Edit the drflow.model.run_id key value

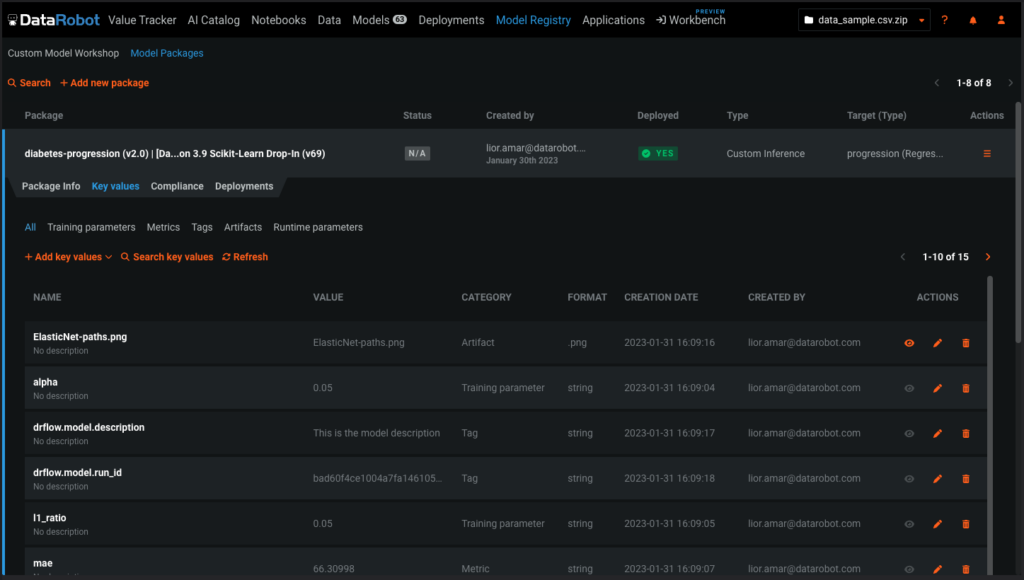tap(937, 479)
